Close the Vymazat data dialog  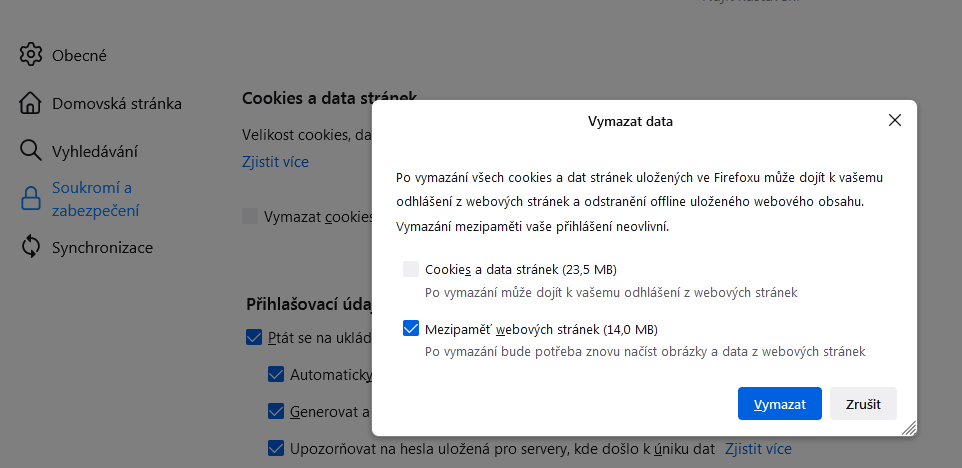pyautogui.click(x=894, y=121)
